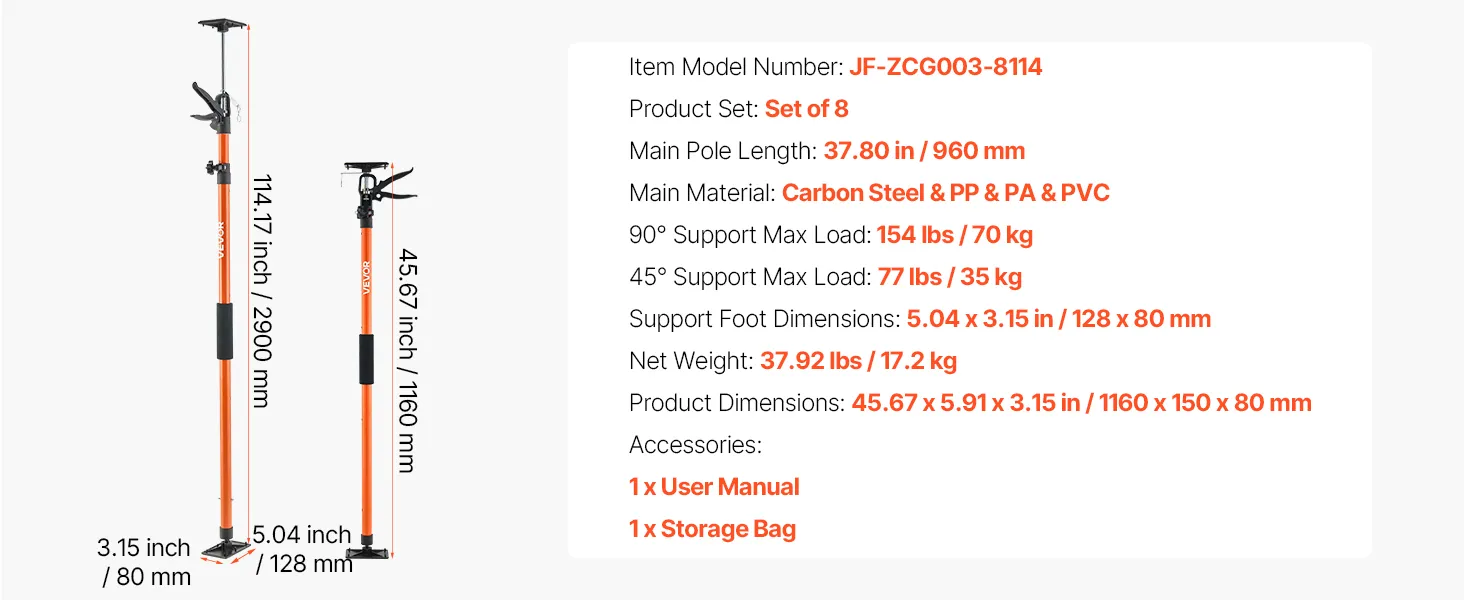Click the Main Pole Length value
This screenshot has height=600, width=1464.
[x=924, y=151]
